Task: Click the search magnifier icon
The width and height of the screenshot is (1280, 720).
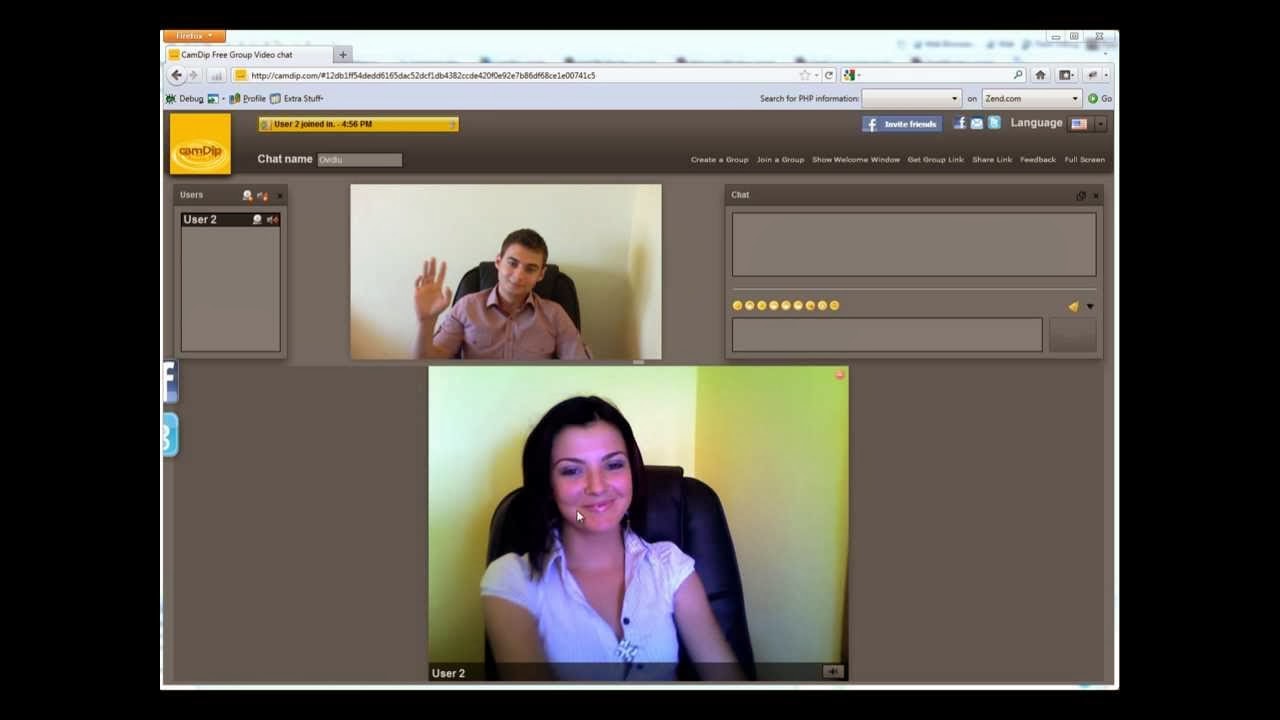Action: click(x=1018, y=75)
